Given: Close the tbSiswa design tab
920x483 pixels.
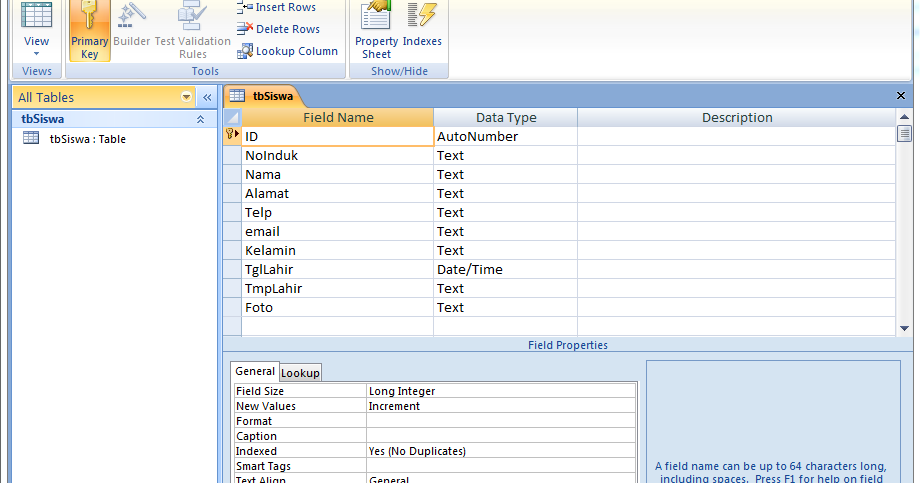Looking at the screenshot, I should tap(901, 96).
